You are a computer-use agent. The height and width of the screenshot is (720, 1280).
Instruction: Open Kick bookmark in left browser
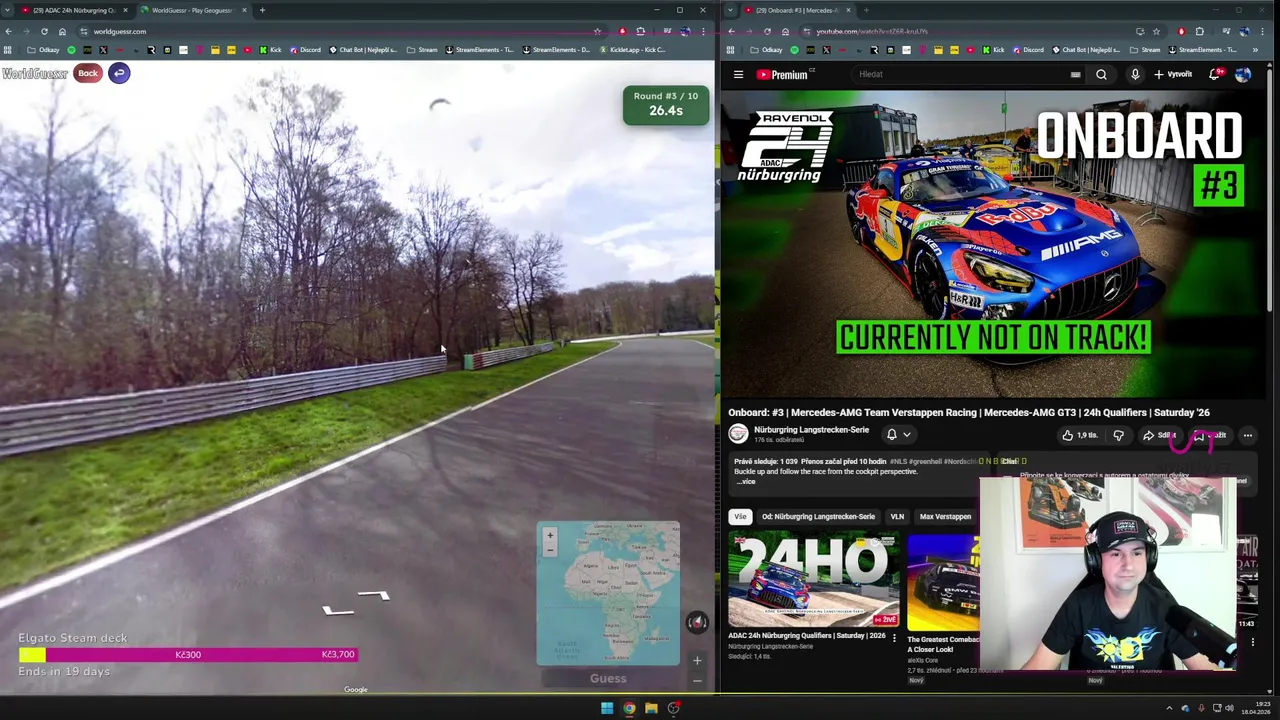point(270,50)
